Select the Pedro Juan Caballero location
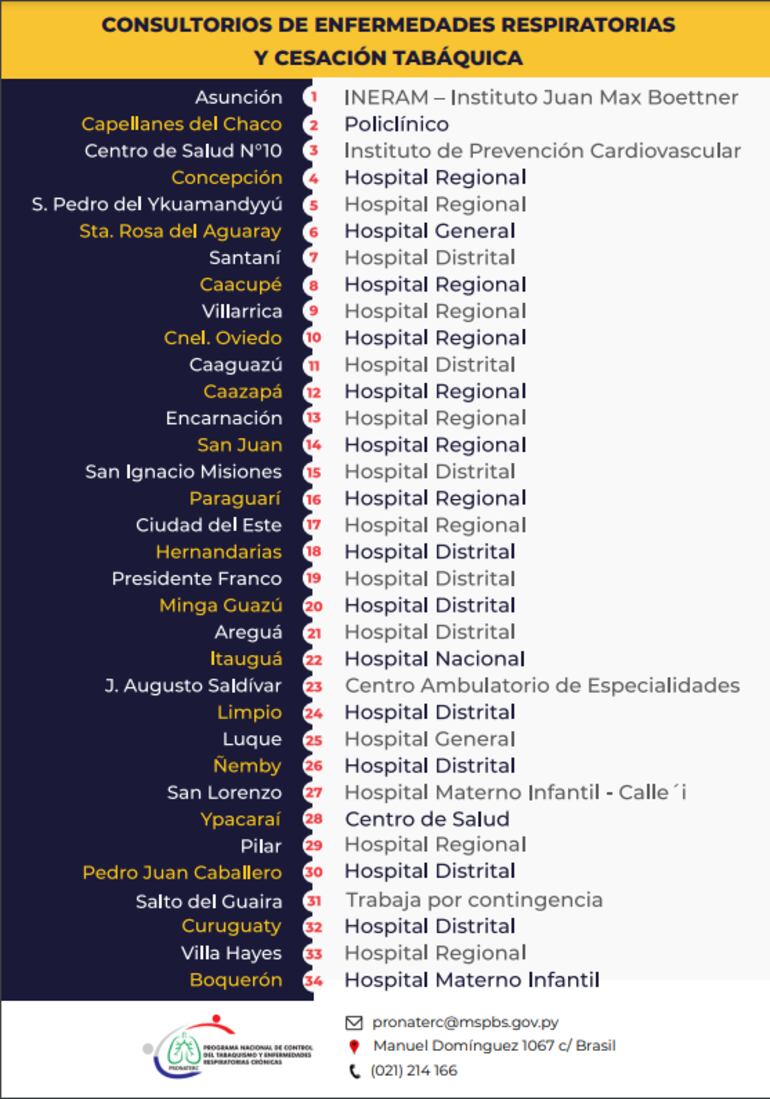Viewport: 770px width, 1099px height. coord(182,873)
